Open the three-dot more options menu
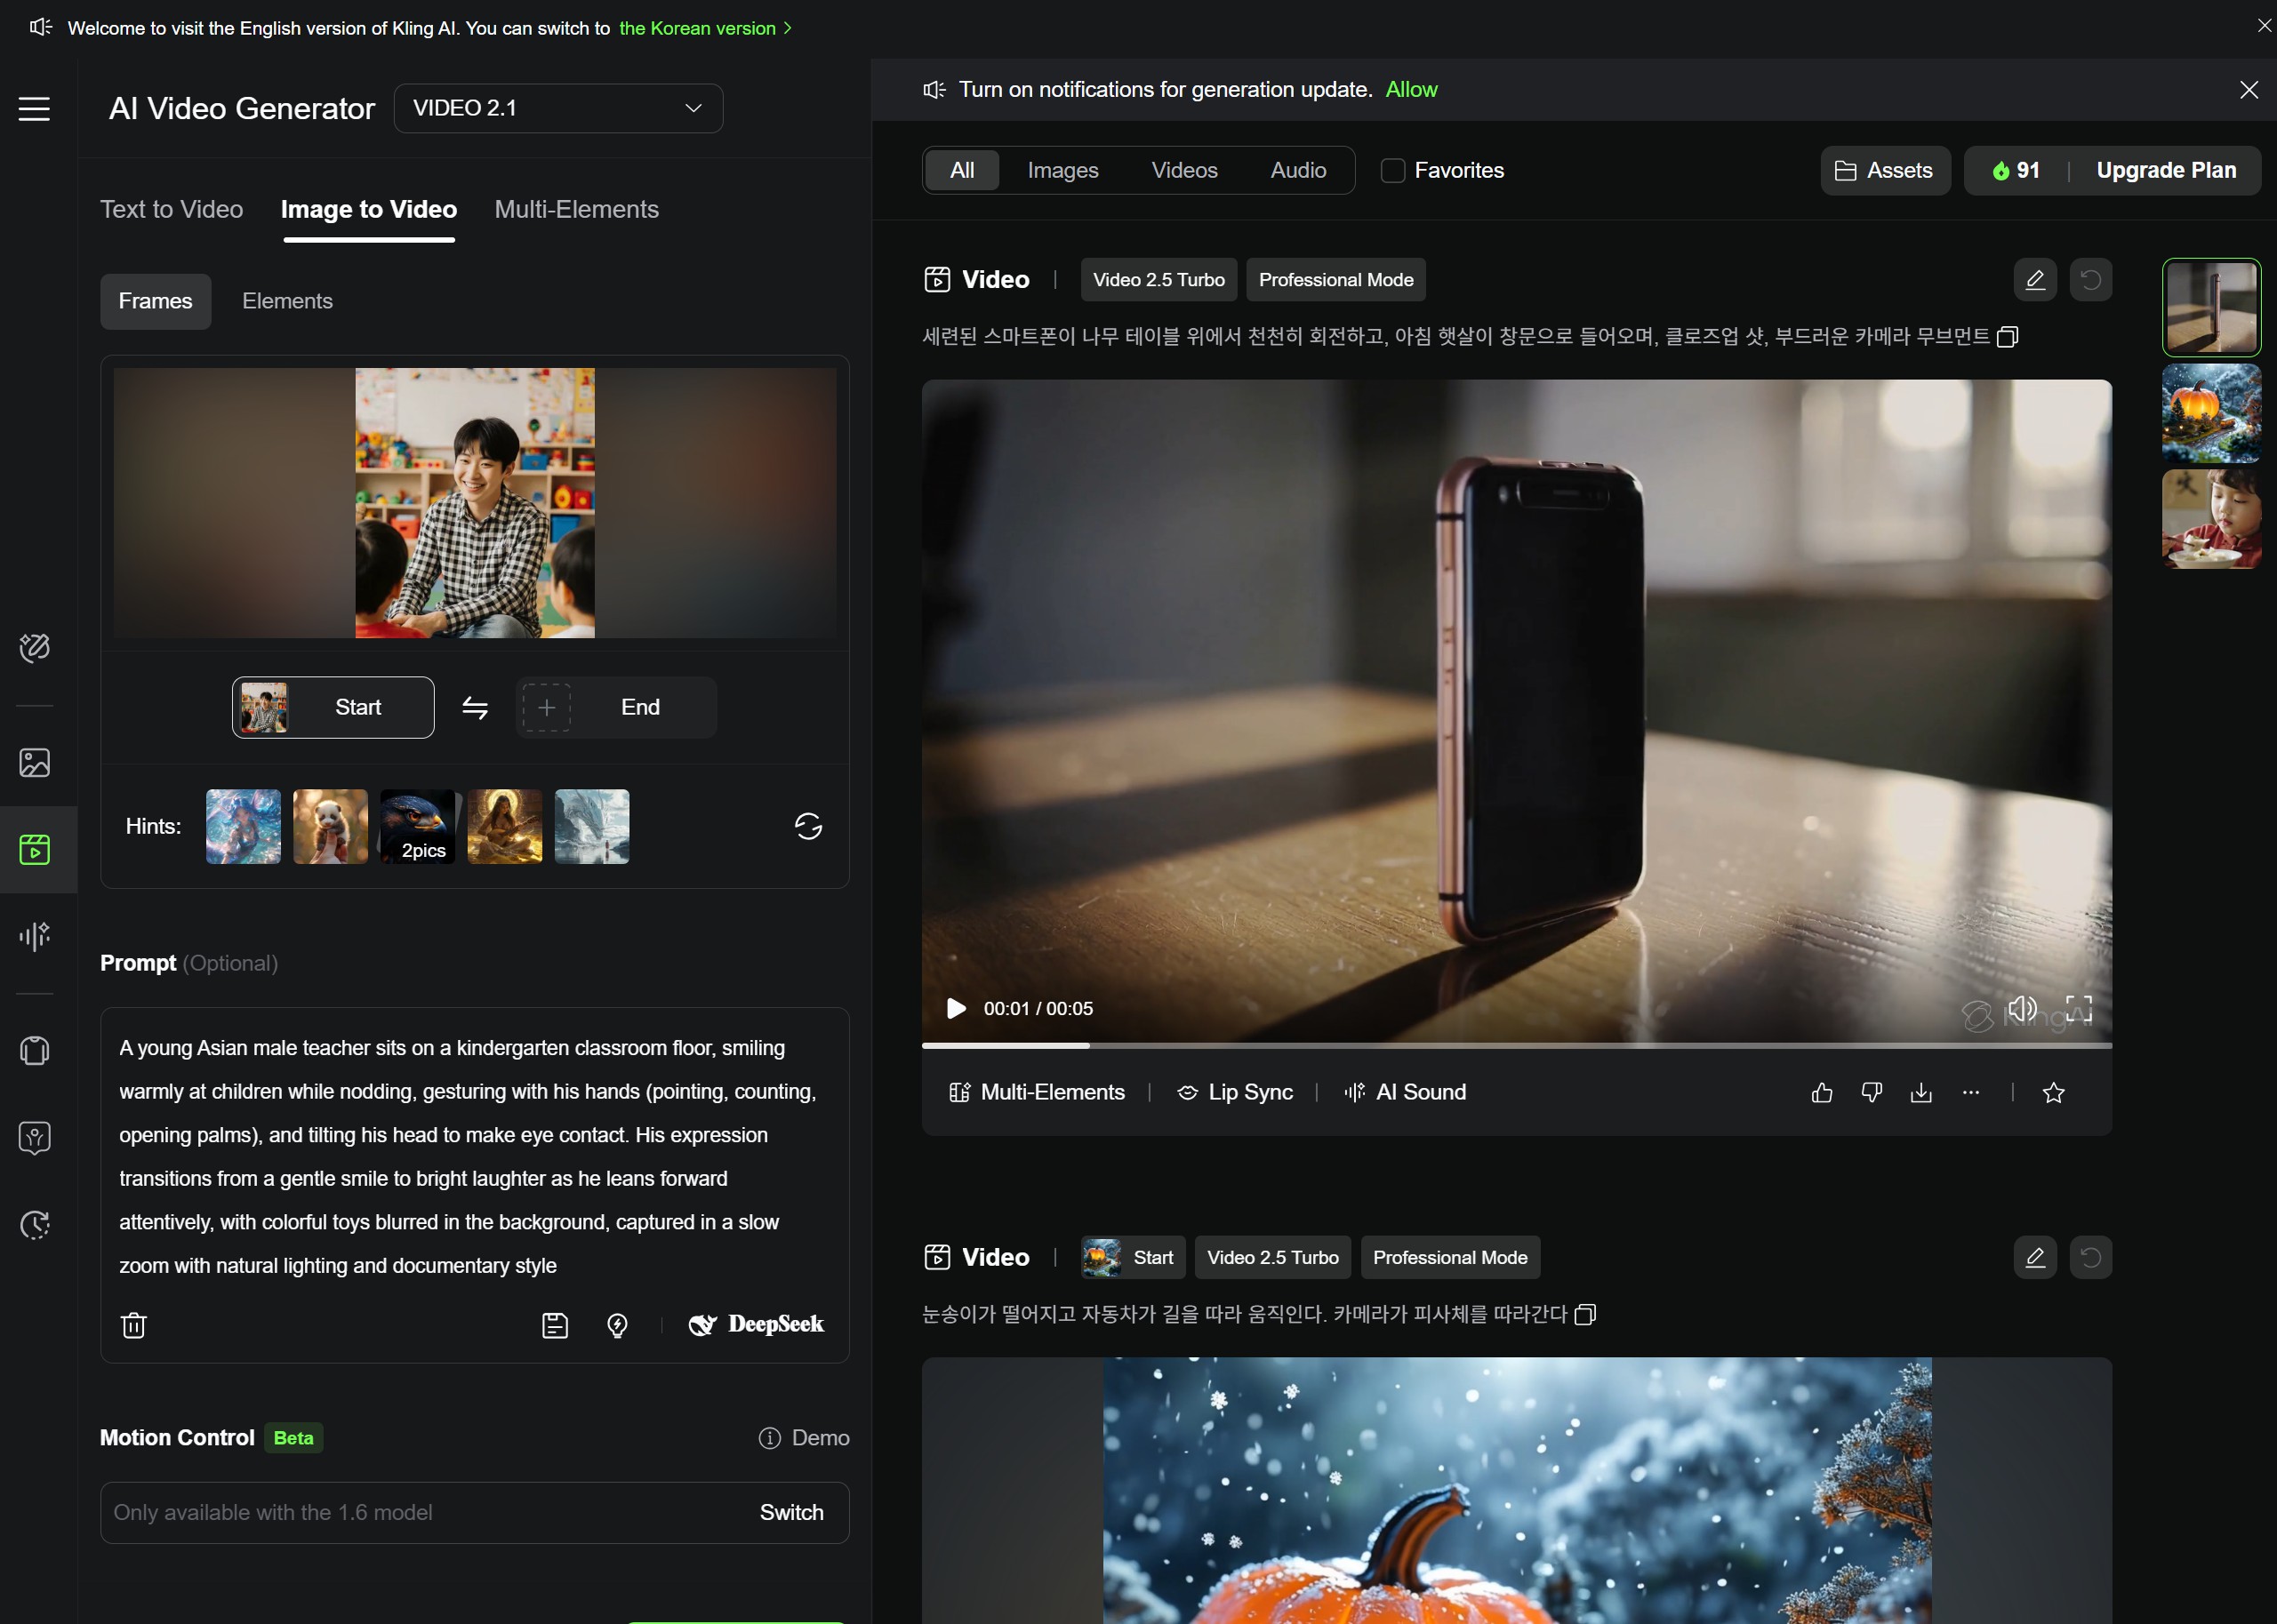The height and width of the screenshot is (1624, 2277). pyautogui.click(x=1970, y=1093)
